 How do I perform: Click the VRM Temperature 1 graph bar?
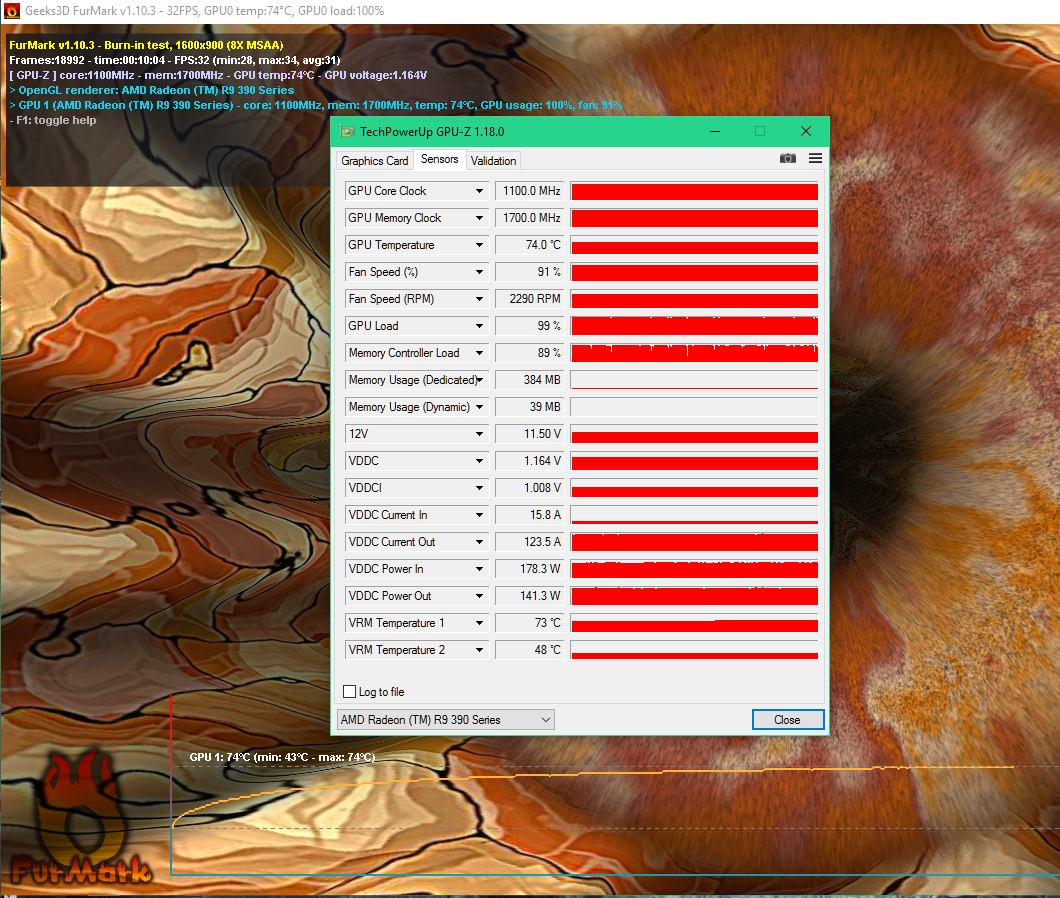click(x=694, y=623)
